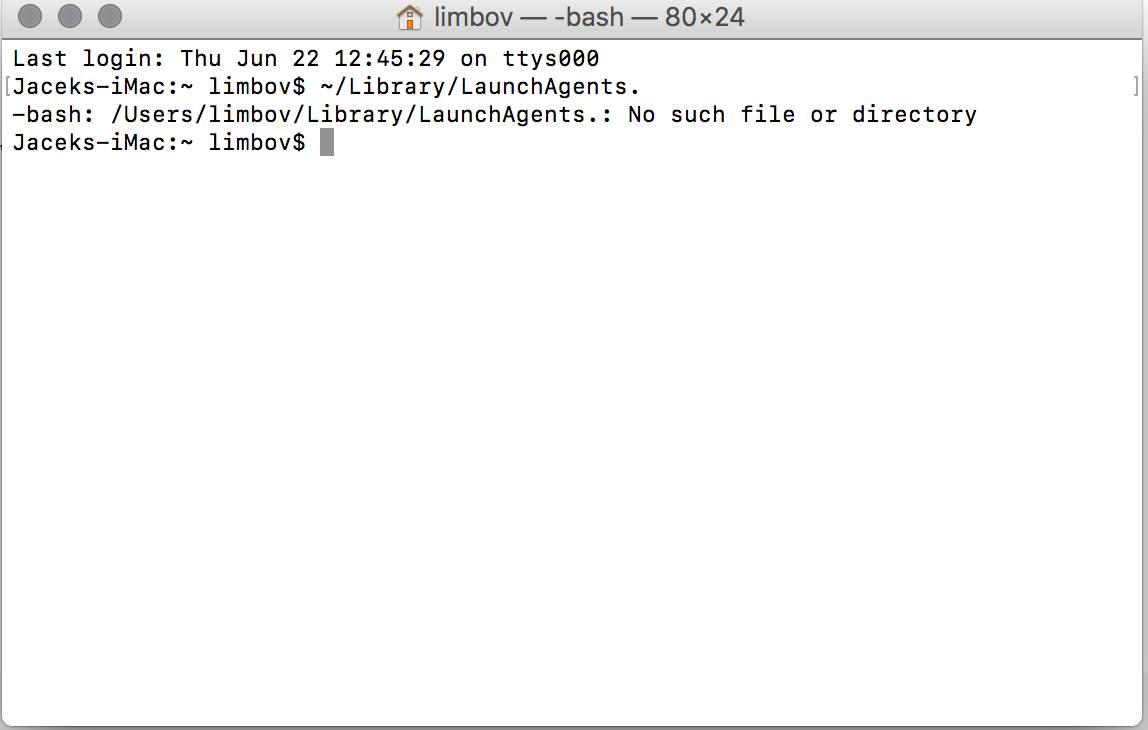Click the path "/Users/limbov/Library/LaunchAgents.:" in the error
Screen dimensions: 1148x730
pos(361,115)
